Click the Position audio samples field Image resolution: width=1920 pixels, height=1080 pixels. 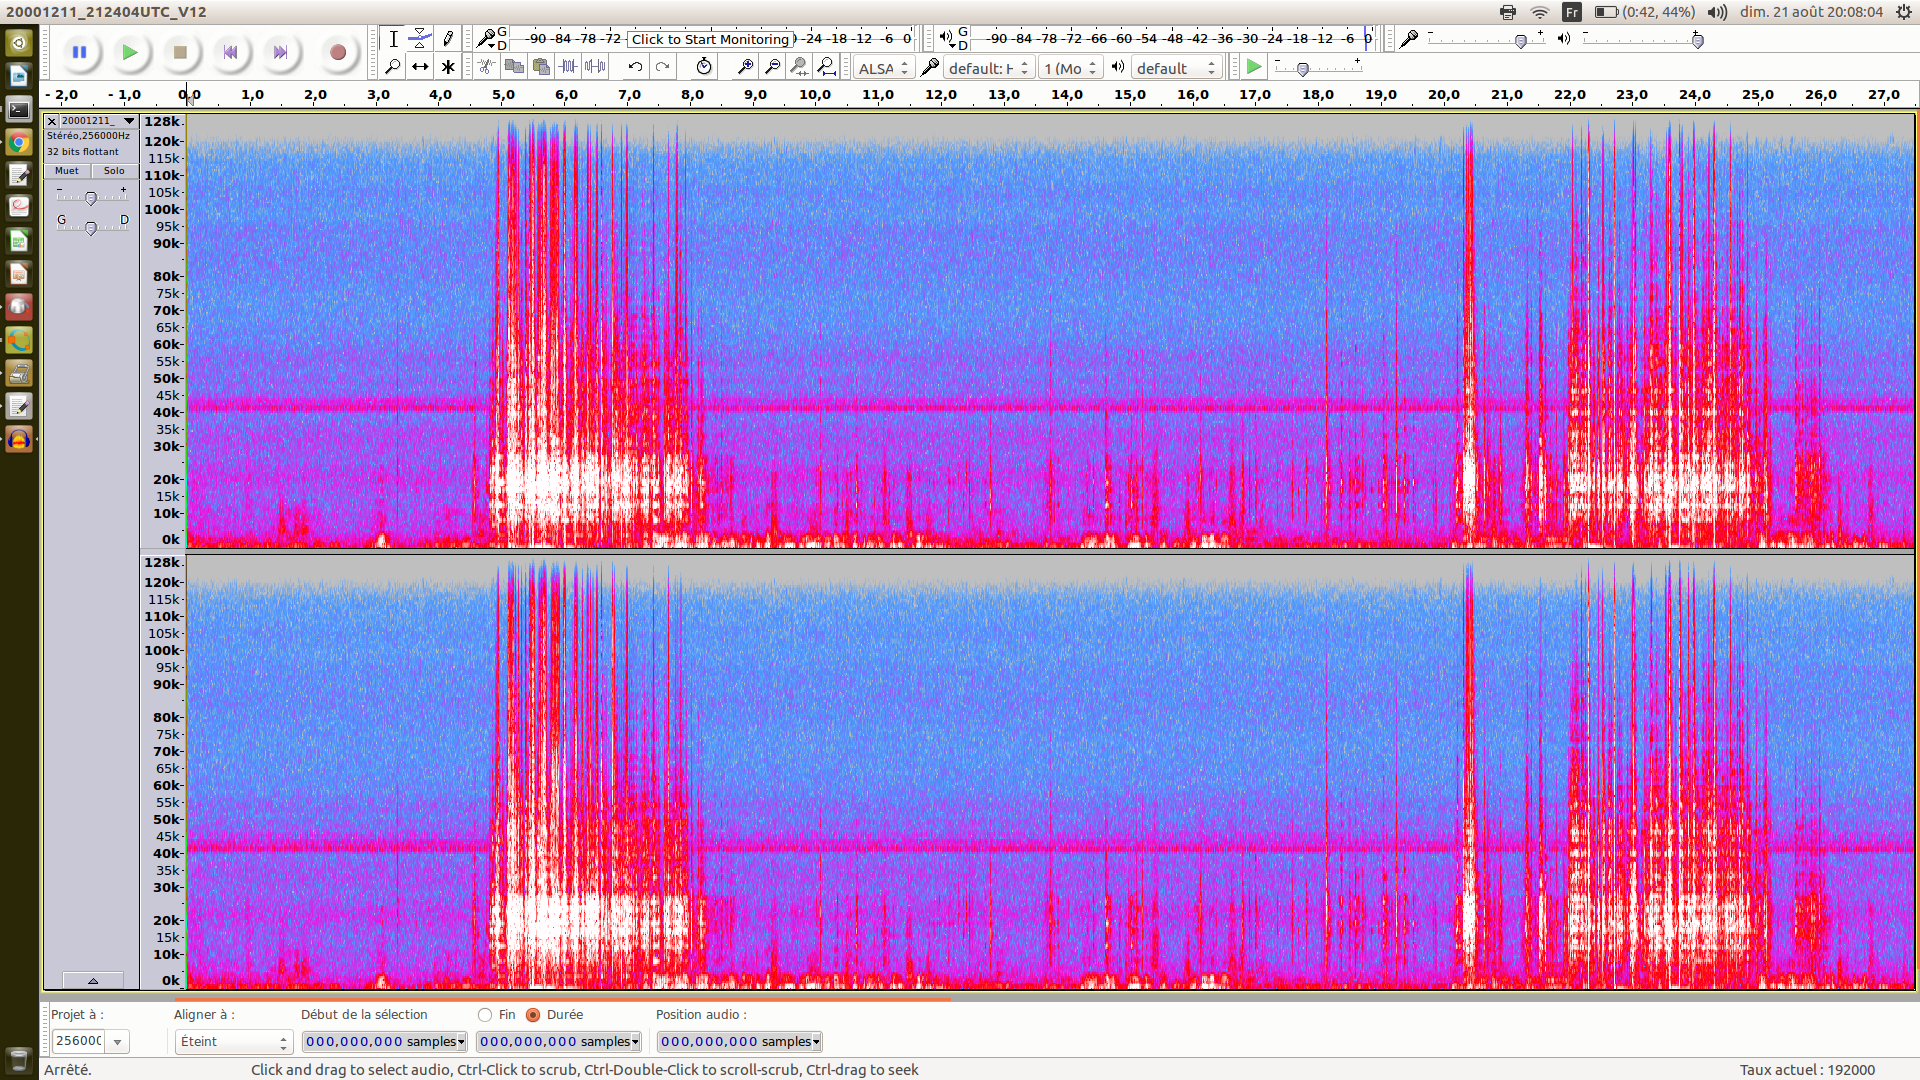[x=738, y=1042]
